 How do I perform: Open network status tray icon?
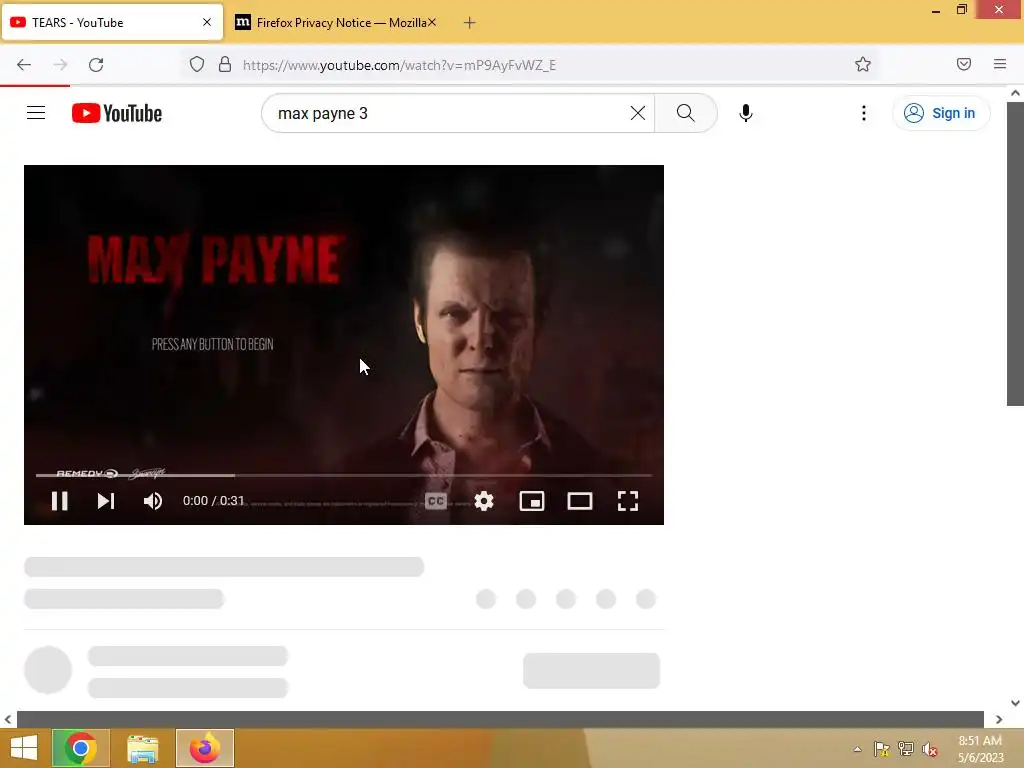[906, 749]
